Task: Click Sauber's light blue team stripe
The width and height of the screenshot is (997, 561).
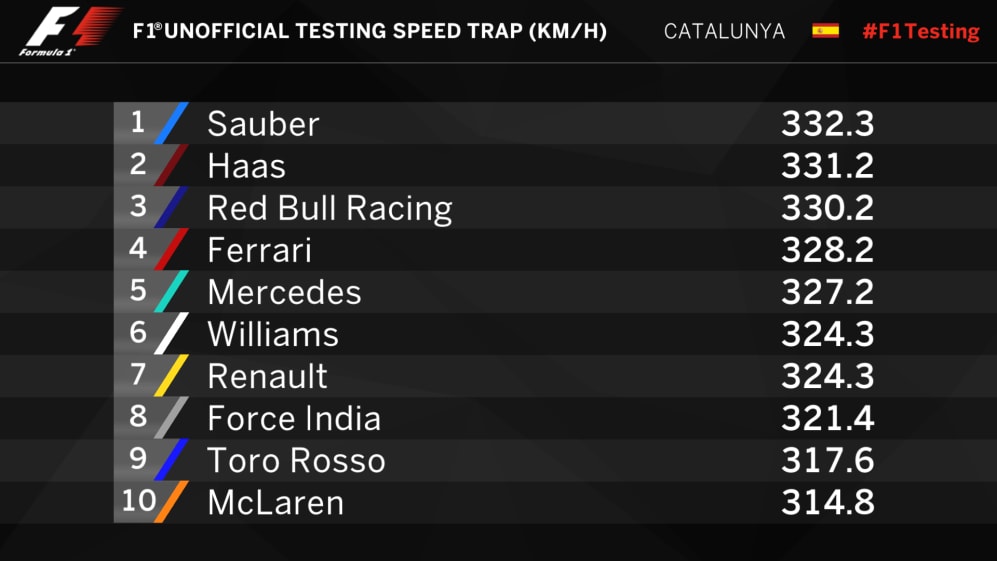Action: point(171,123)
